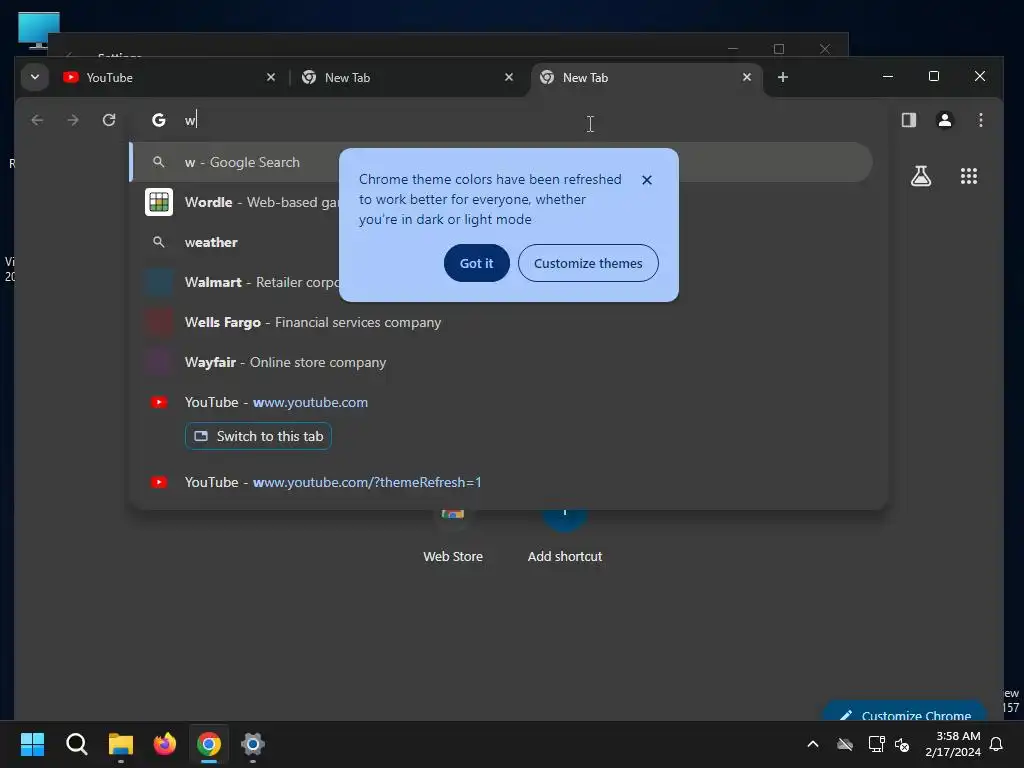Go forward with the forward arrow
The width and height of the screenshot is (1024, 768).
coord(73,120)
